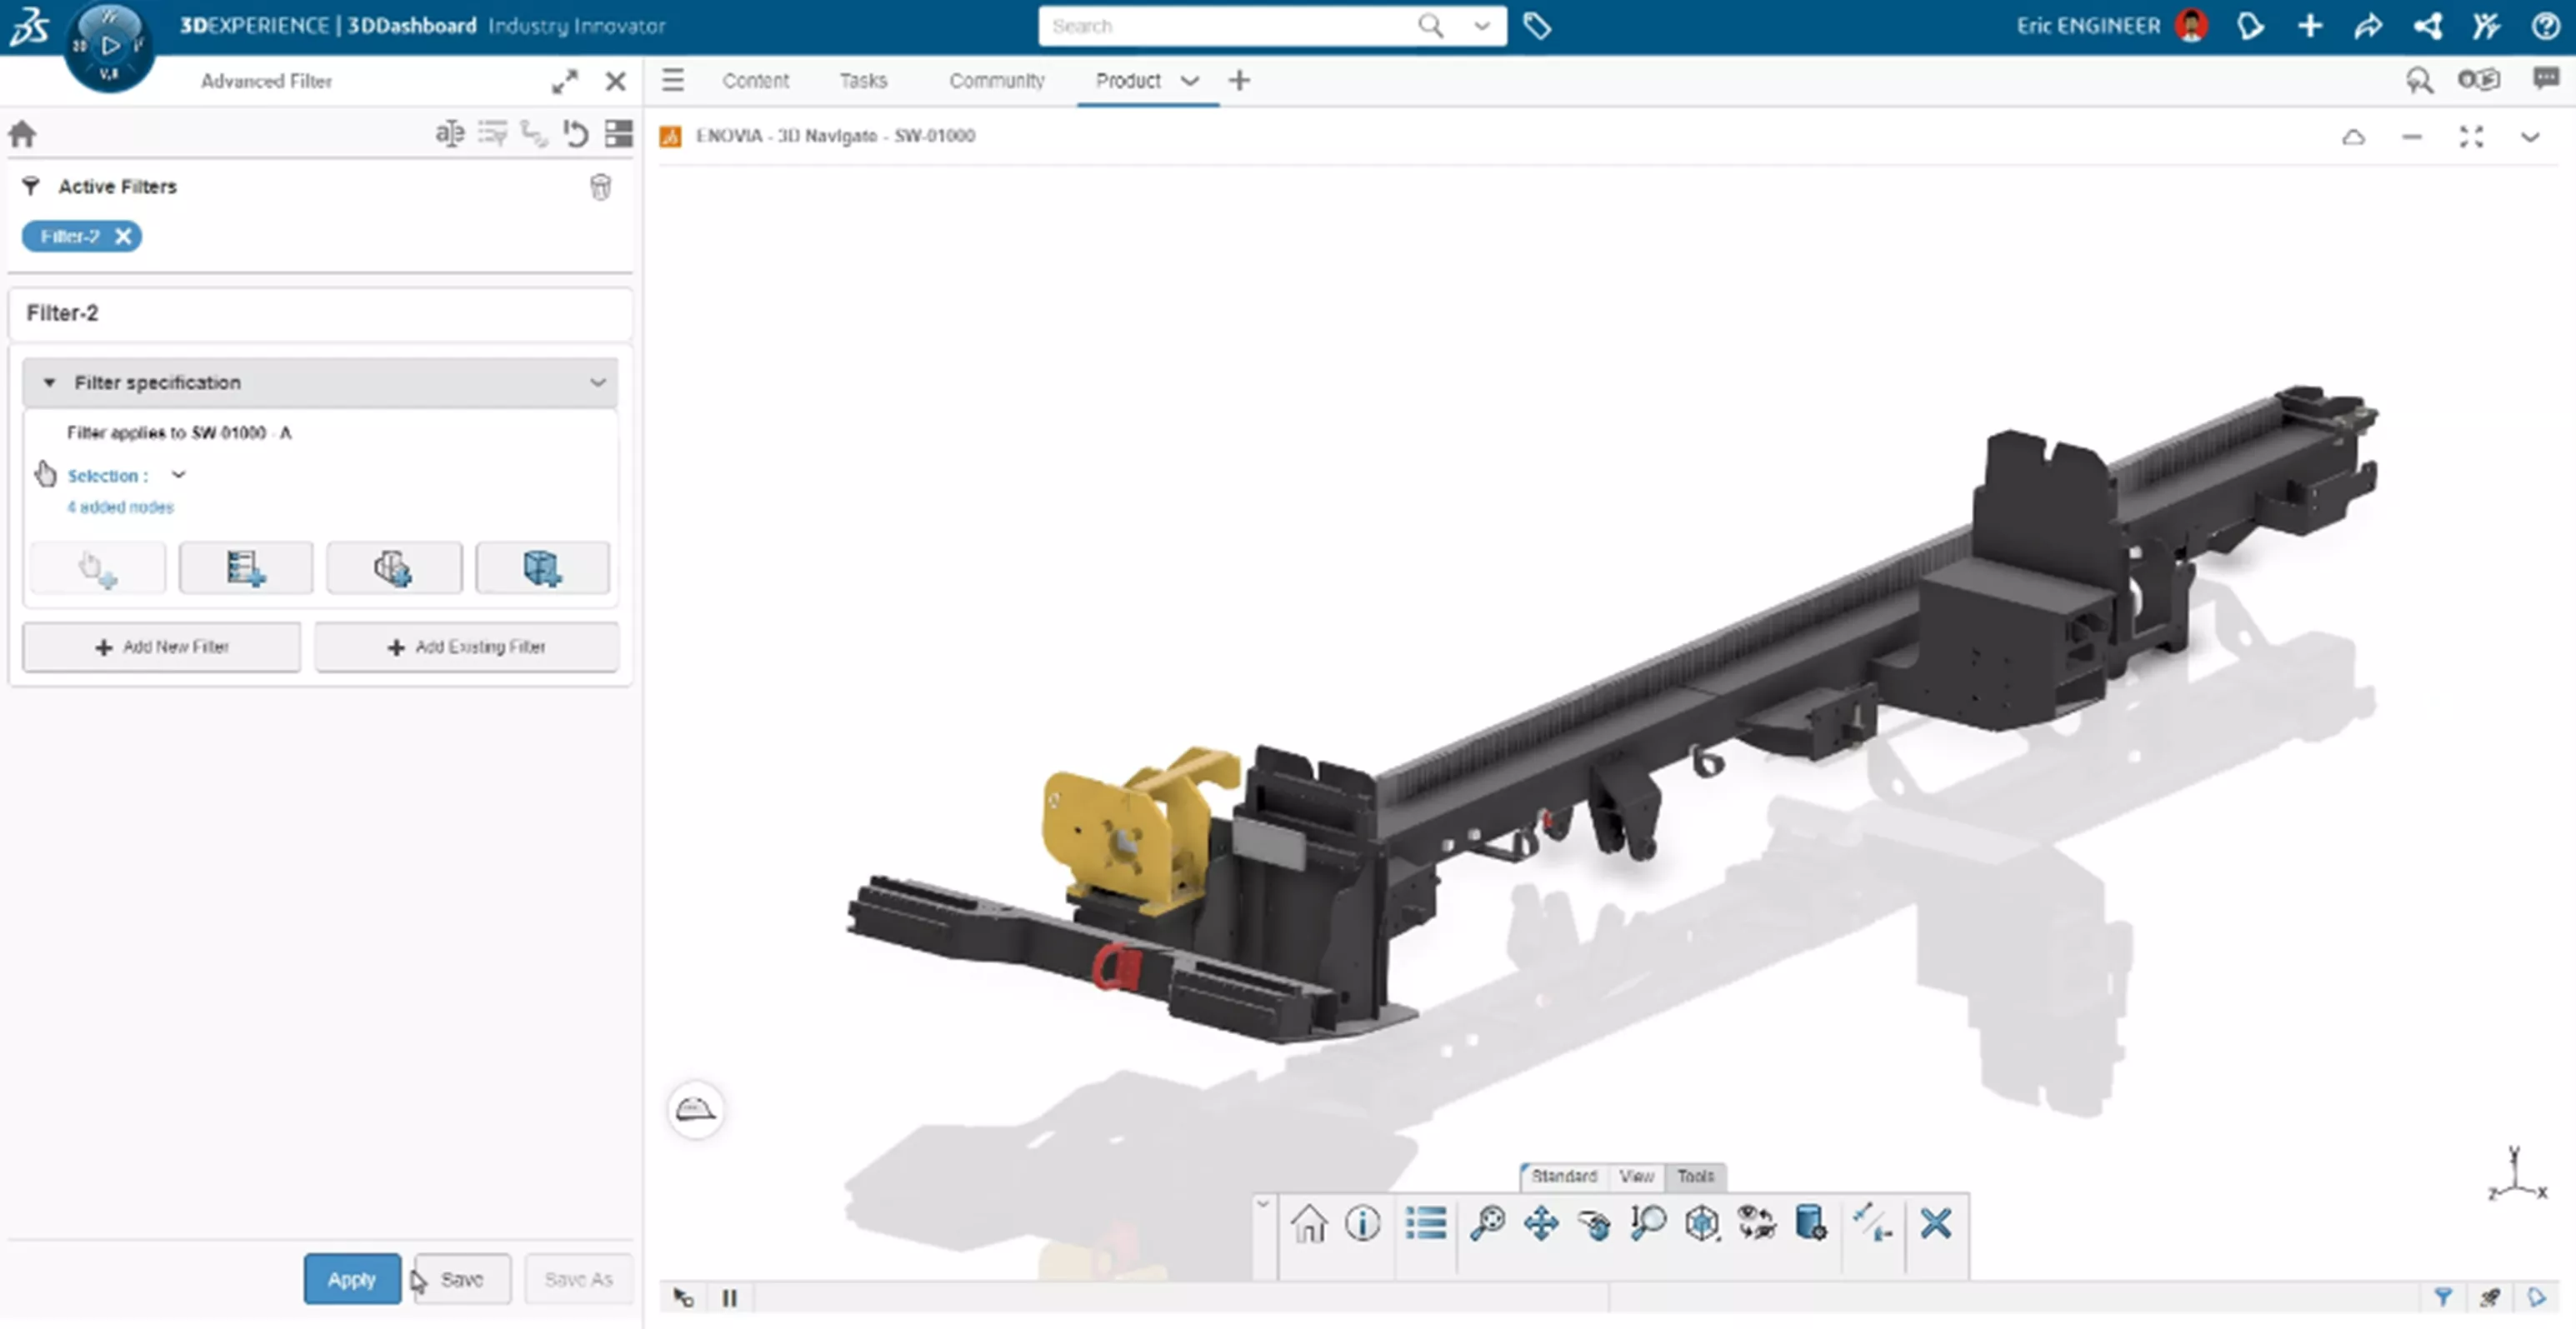Image resolution: width=2576 pixels, height=1329 pixels.
Task: Click Add New Filter button
Action: click(162, 647)
